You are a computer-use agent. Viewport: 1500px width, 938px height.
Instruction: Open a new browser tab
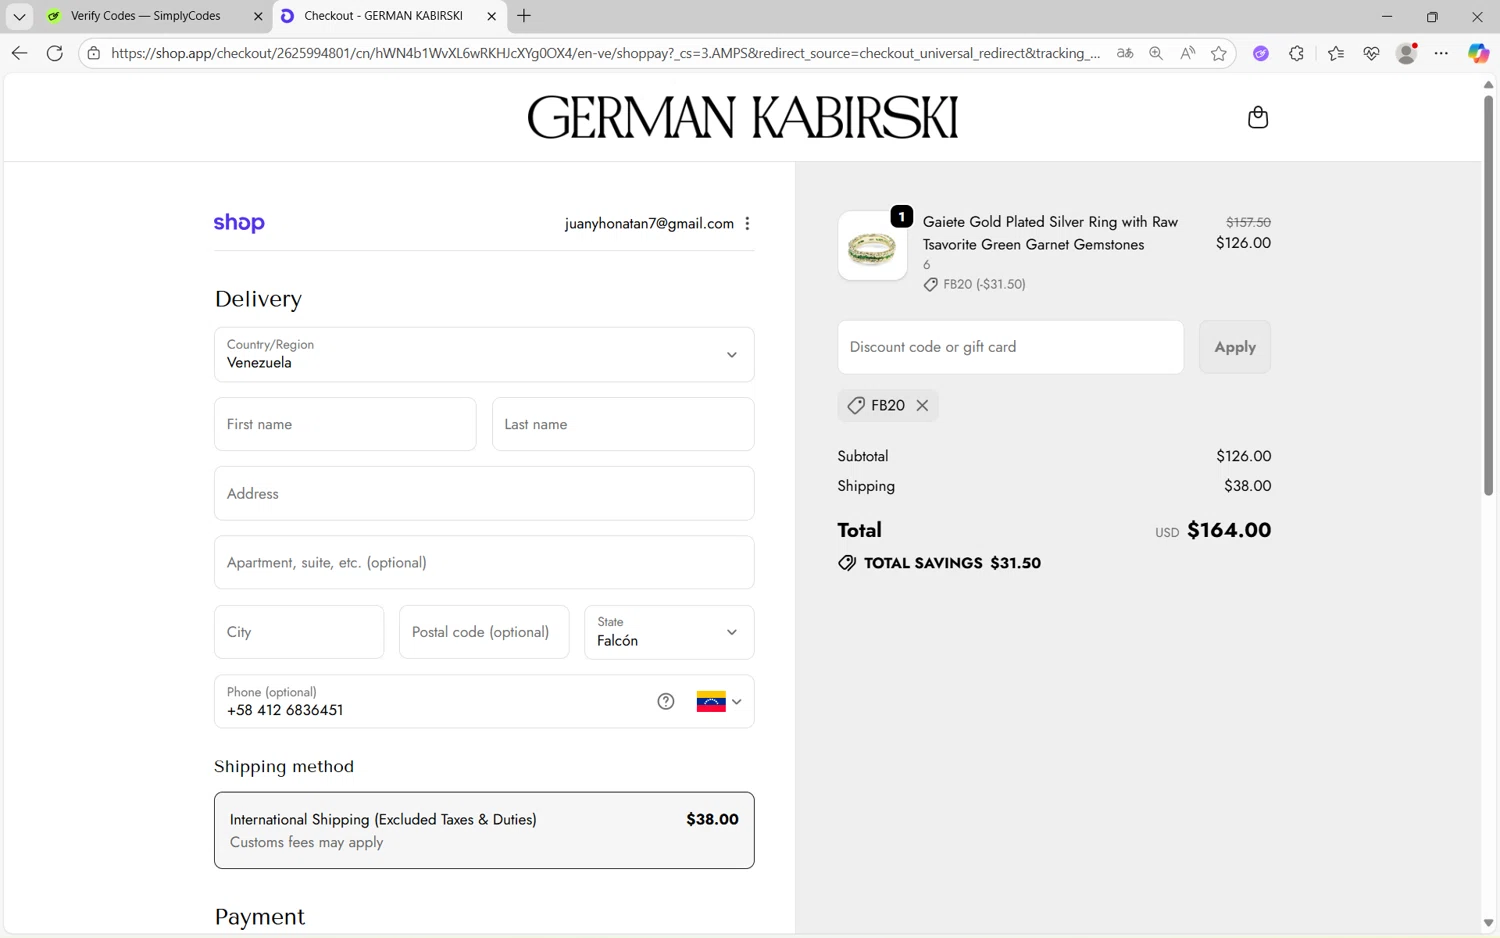click(524, 16)
